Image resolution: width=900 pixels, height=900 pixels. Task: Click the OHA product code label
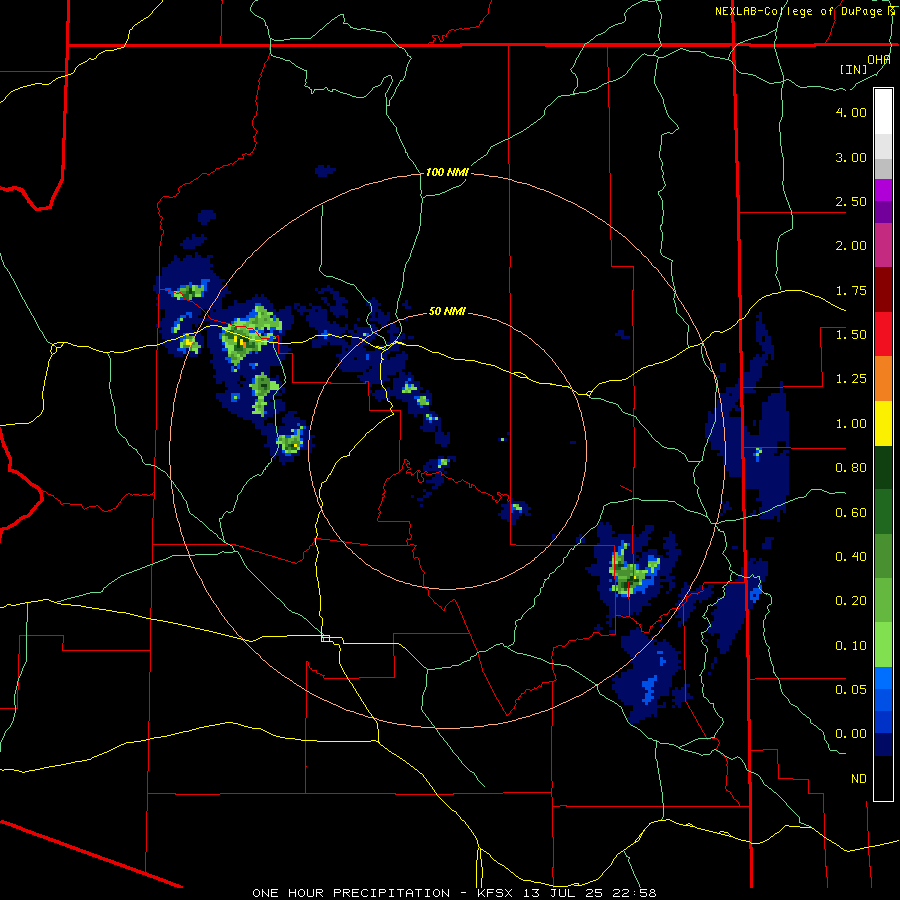click(x=879, y=59)
